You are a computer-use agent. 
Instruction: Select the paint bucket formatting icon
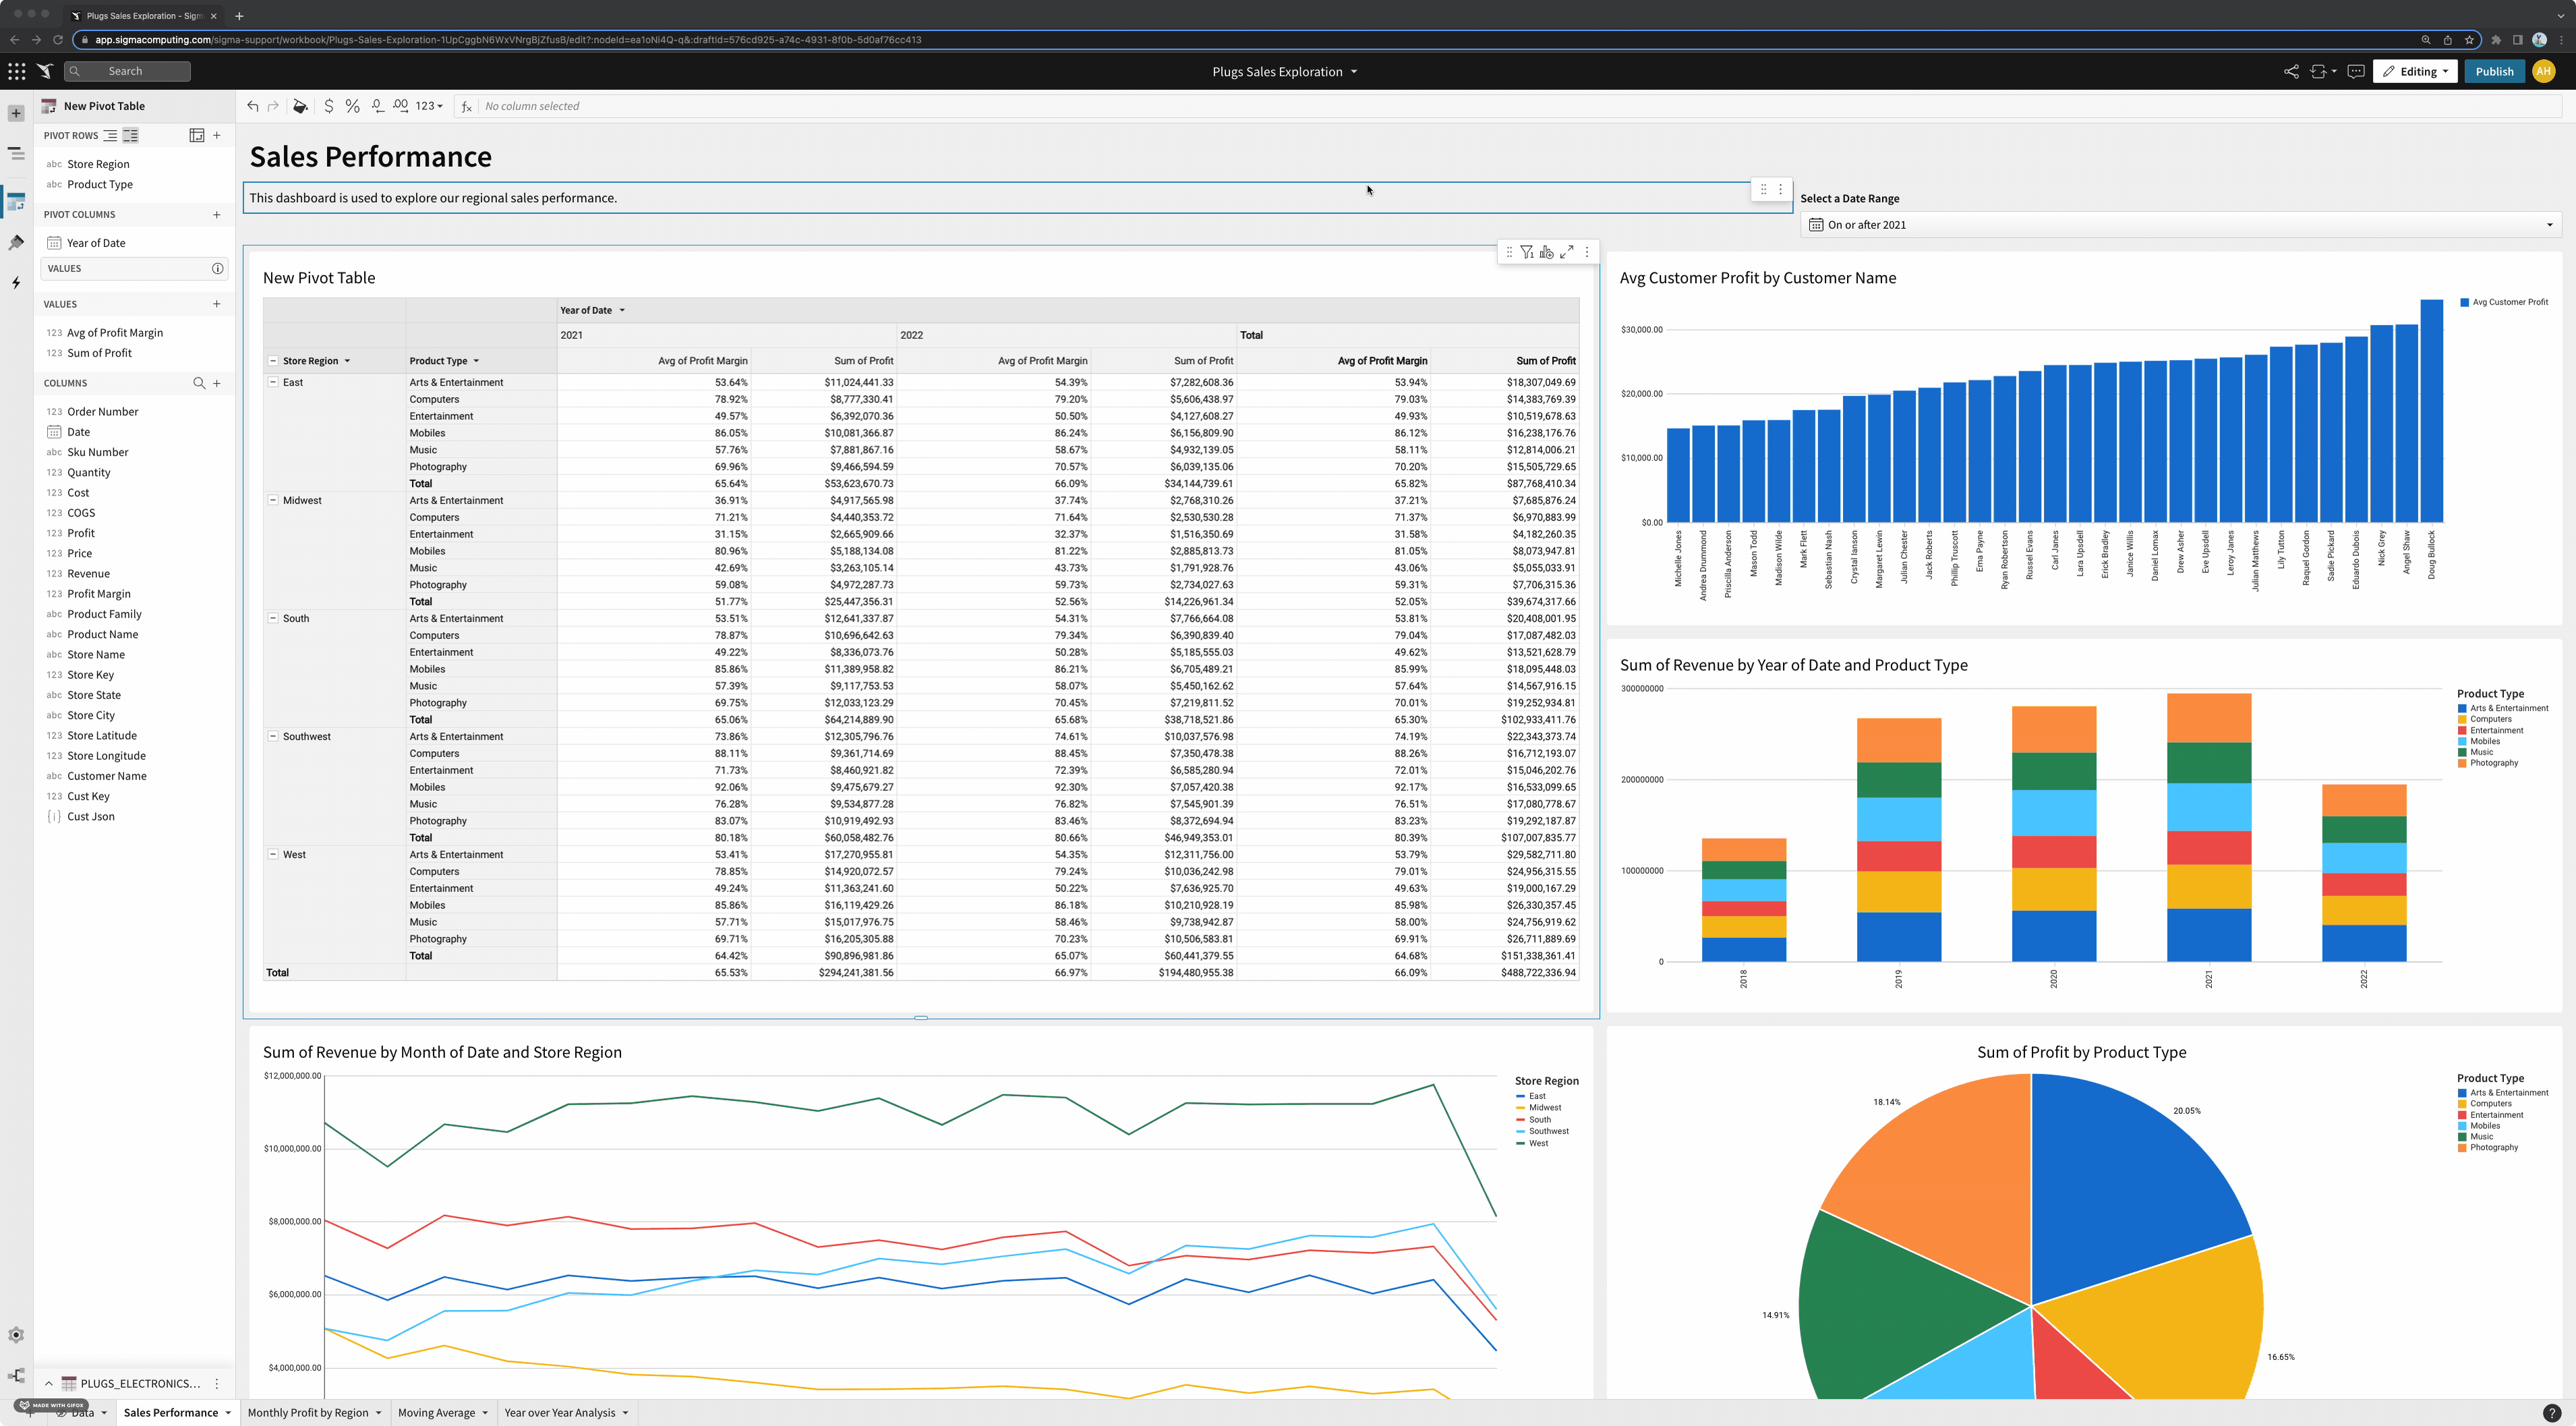tap(300, 105)
